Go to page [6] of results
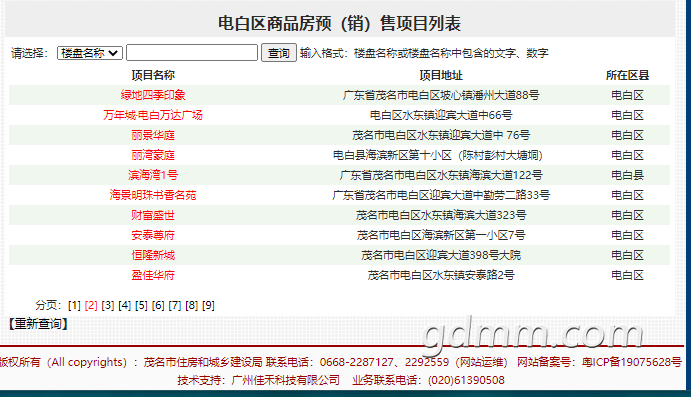The image size is (691, 397). (x=158, y=305)
